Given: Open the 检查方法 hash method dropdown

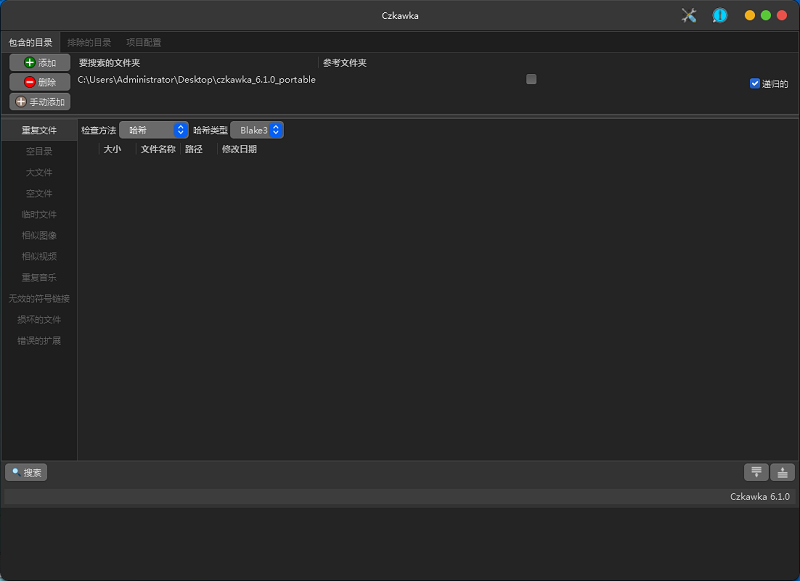Looking at the screenshot, I should (153, 129).
